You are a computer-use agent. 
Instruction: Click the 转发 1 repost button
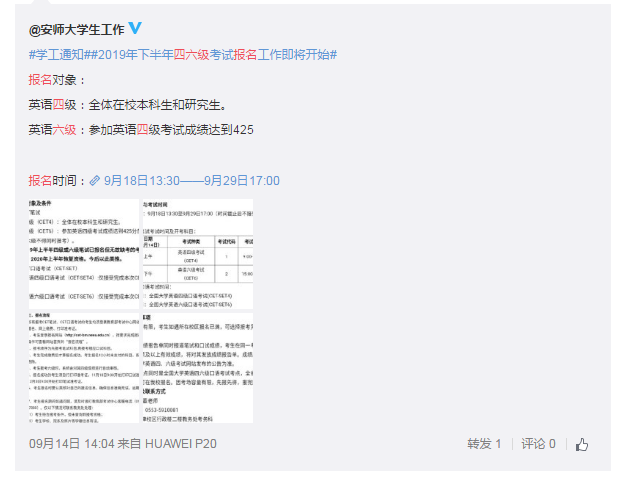tap(484, 444)
